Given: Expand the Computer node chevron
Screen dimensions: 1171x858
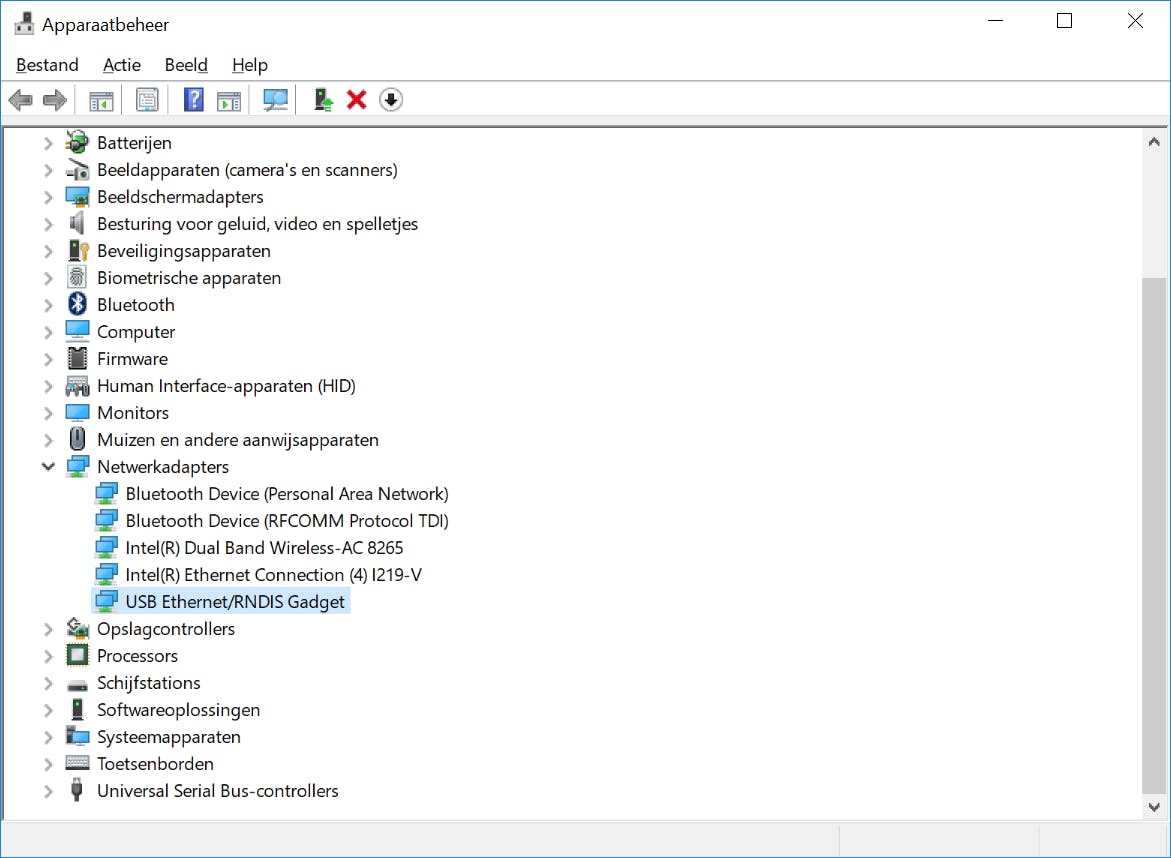Looking at the screenshot, I should [x=48, y=332].
